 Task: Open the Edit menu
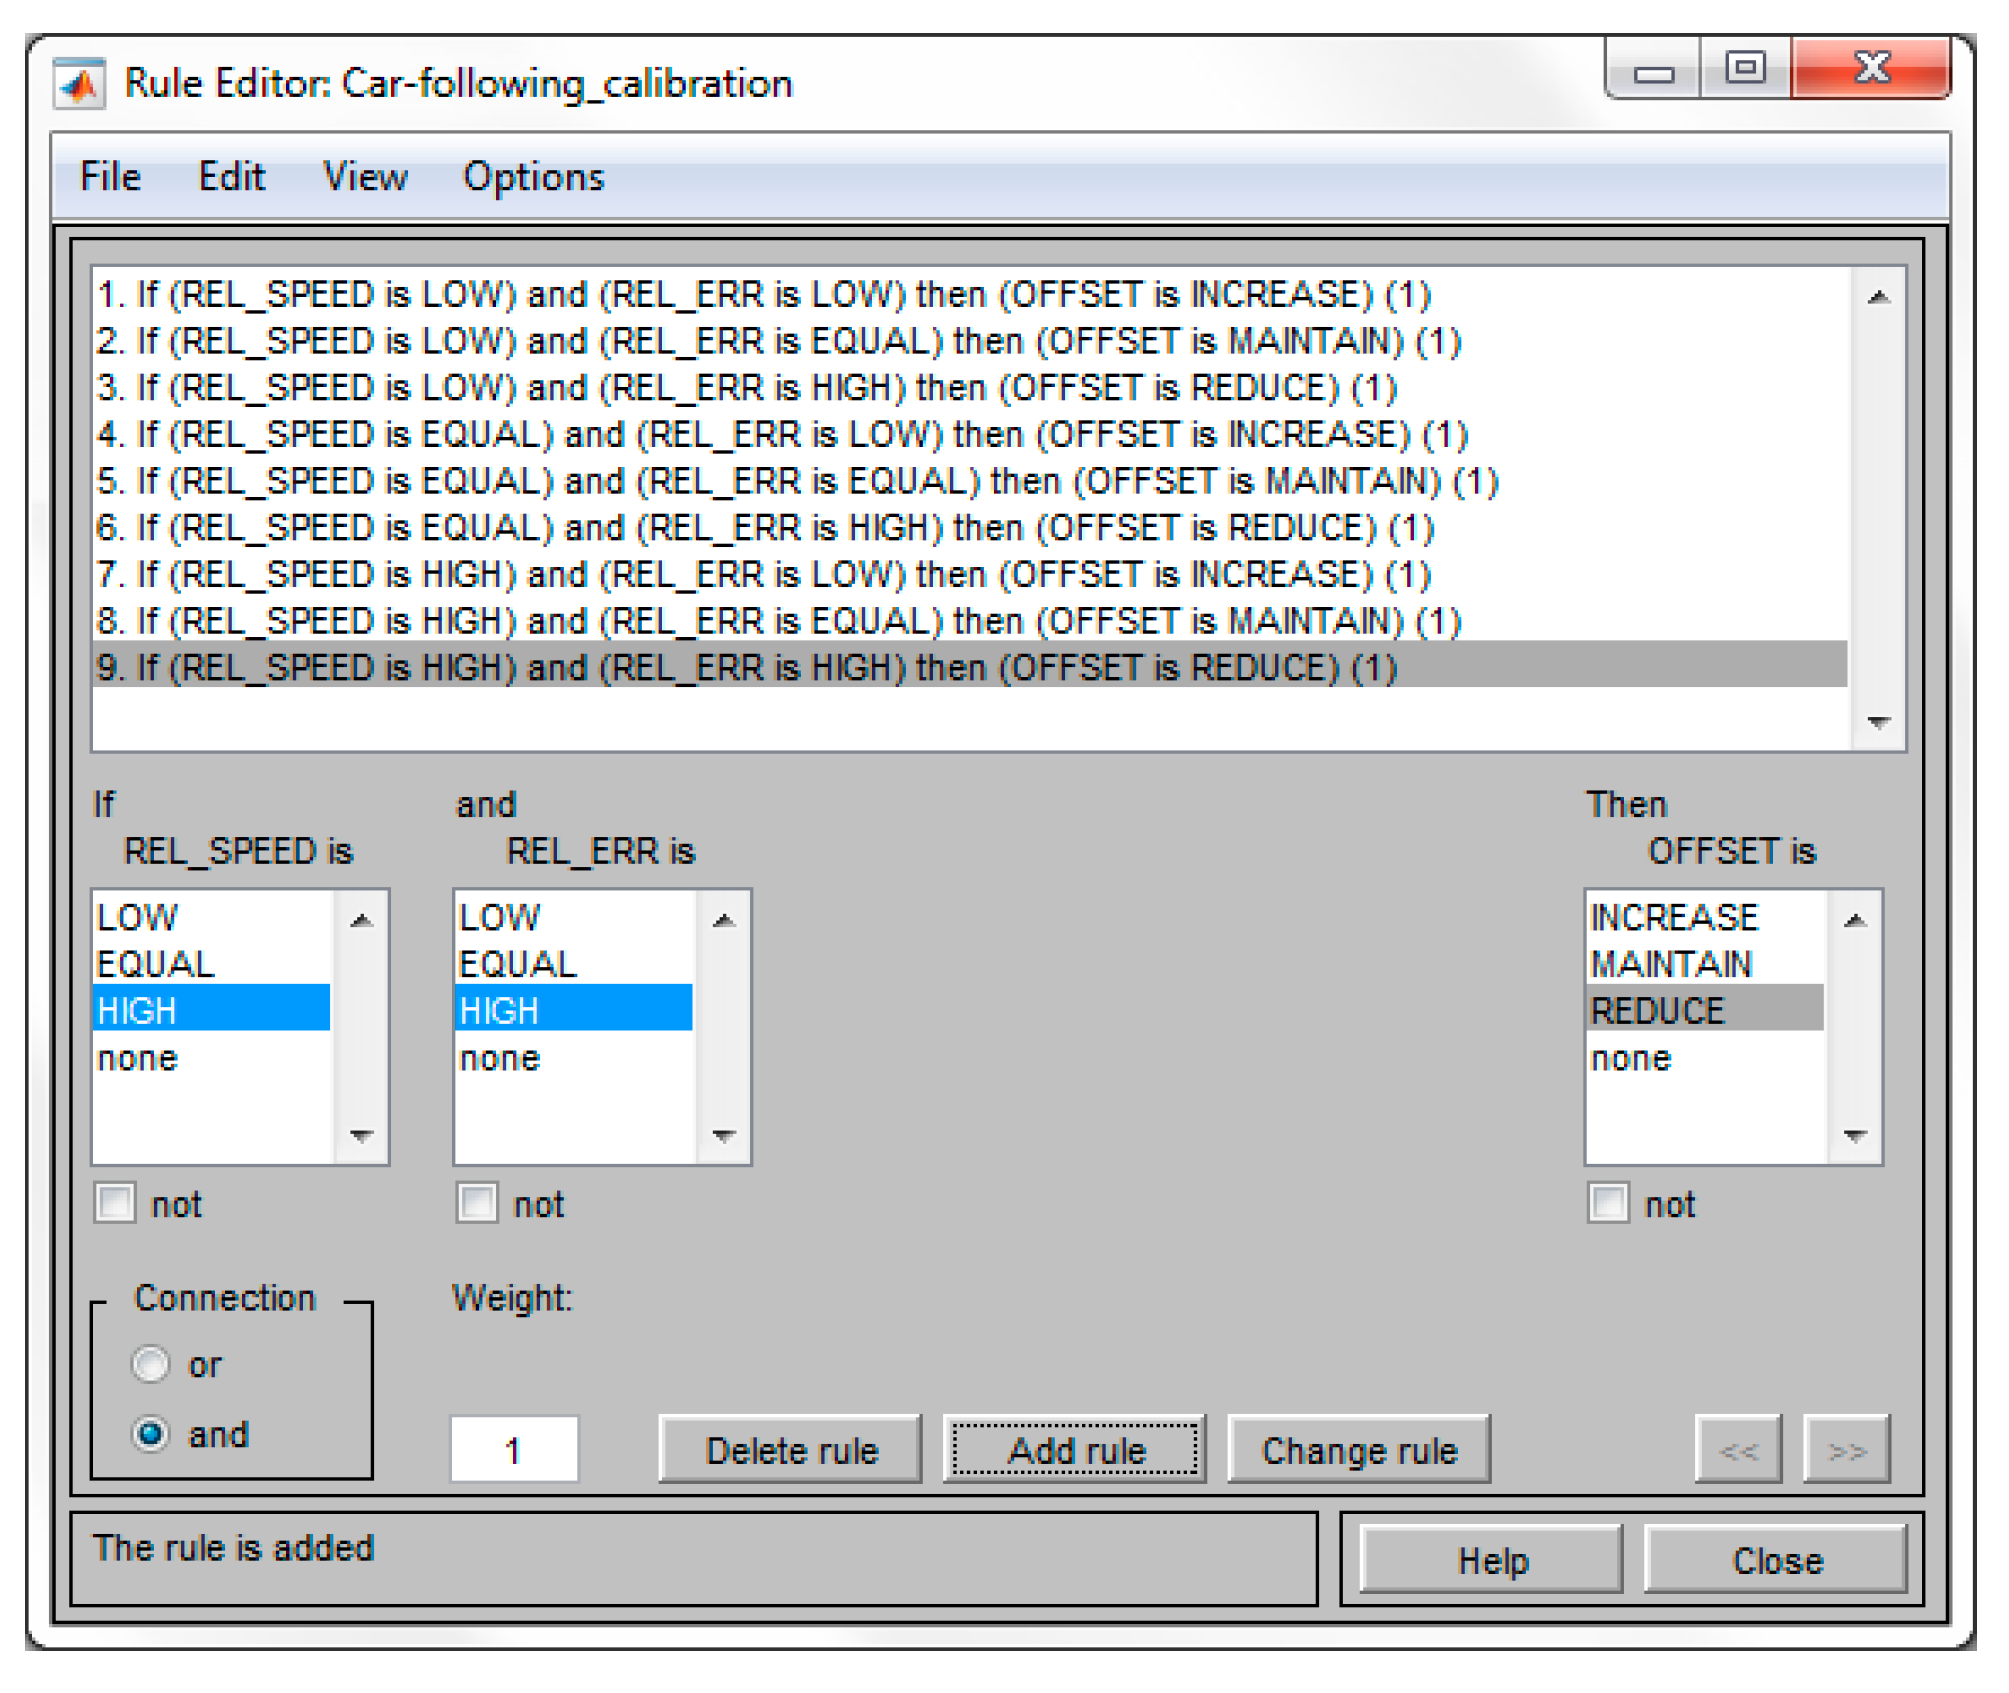coord(231,177)
